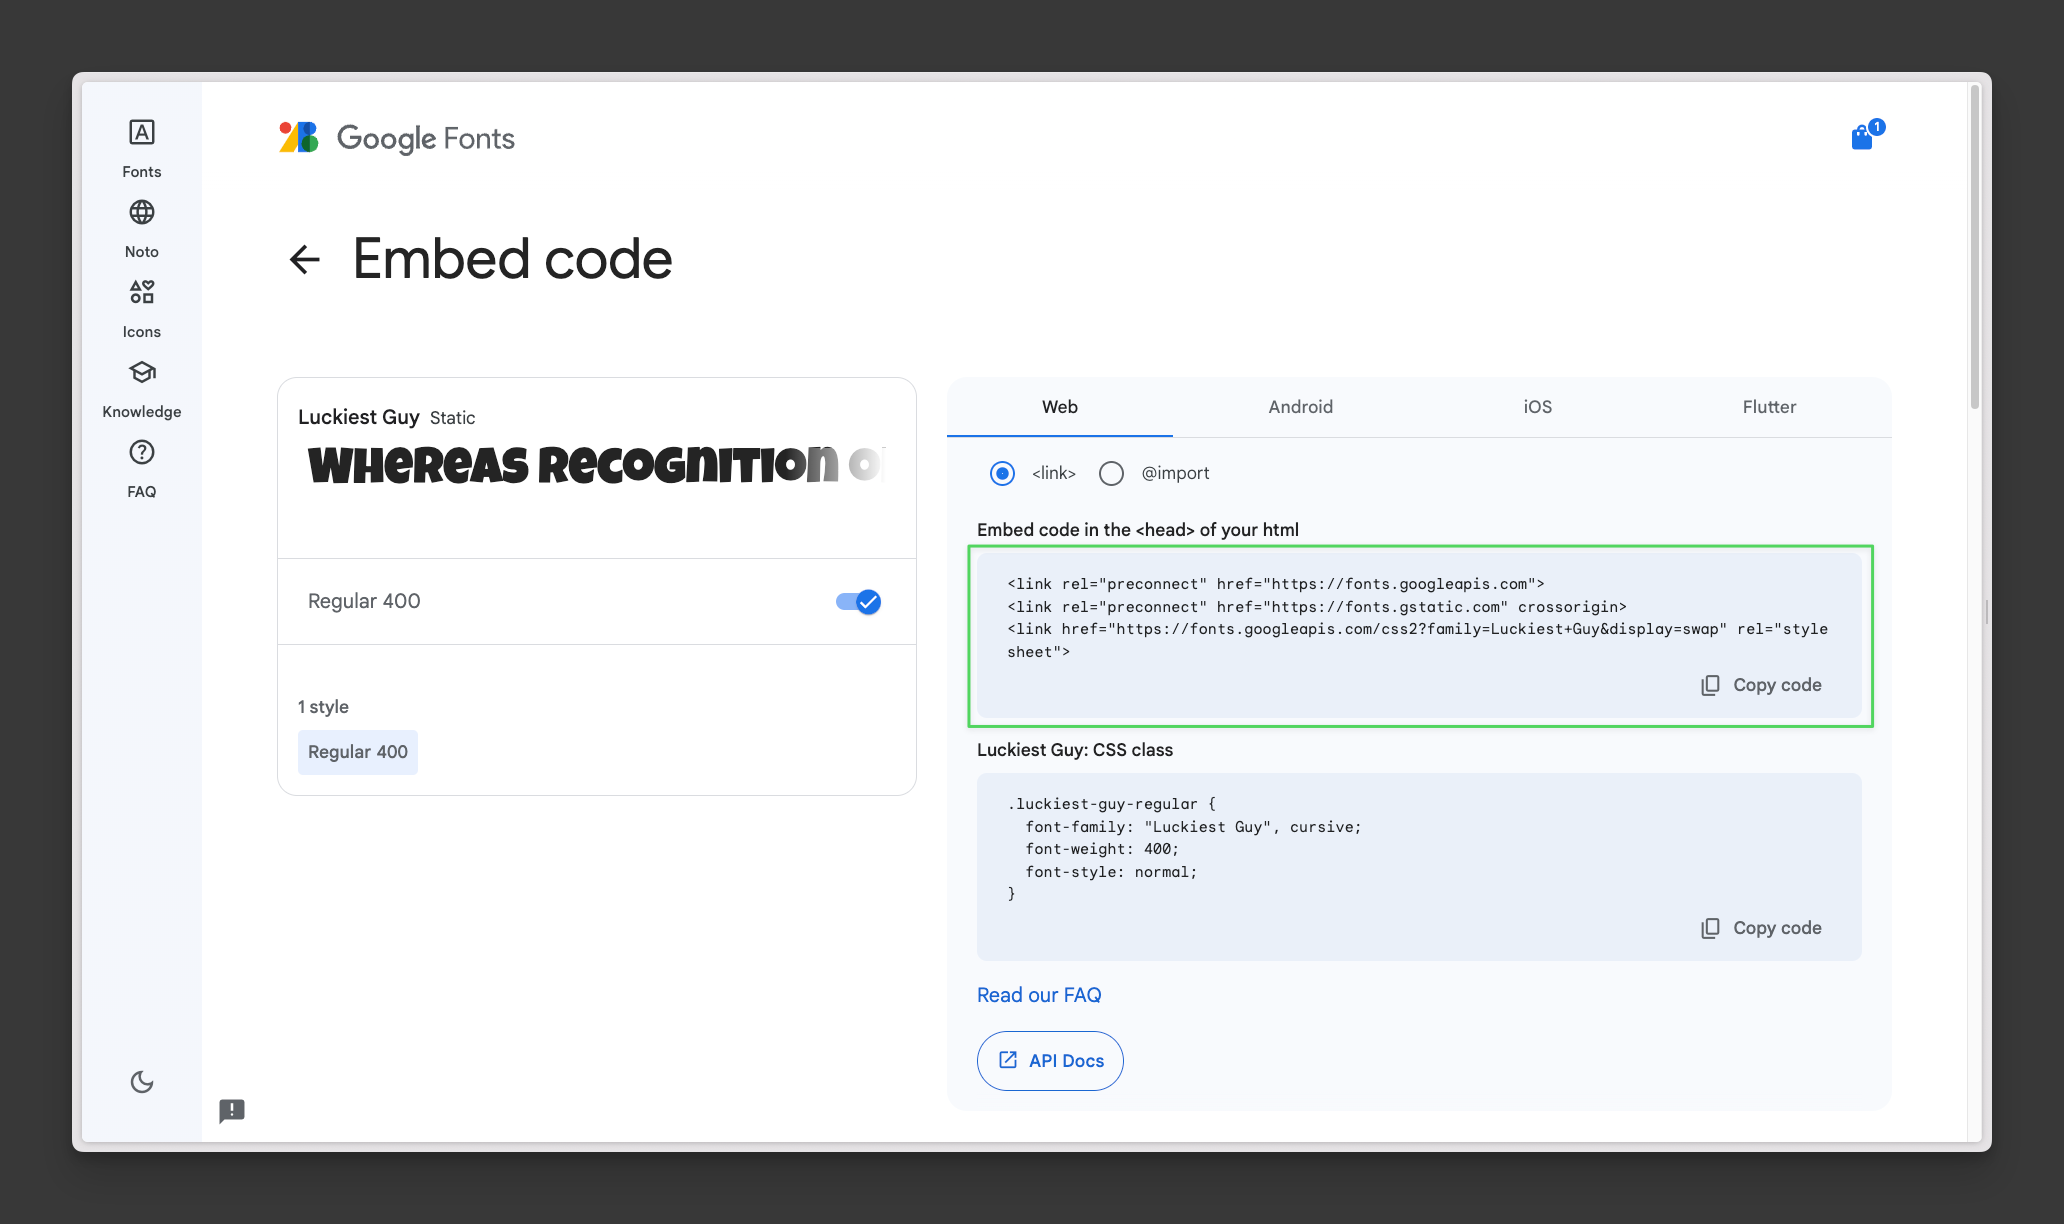Screen dimensions: 2064x1224
Task: Open the font selection bag with badge
Action: [1864, 137]
